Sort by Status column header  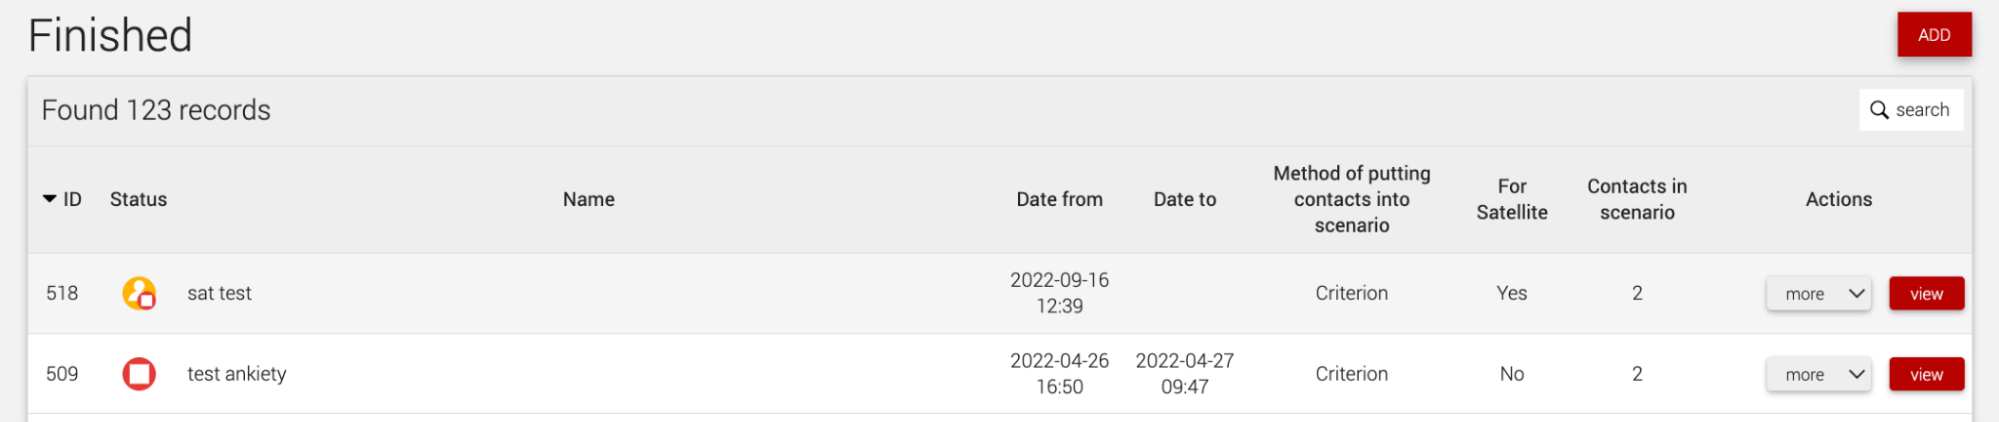coord(138,199)
